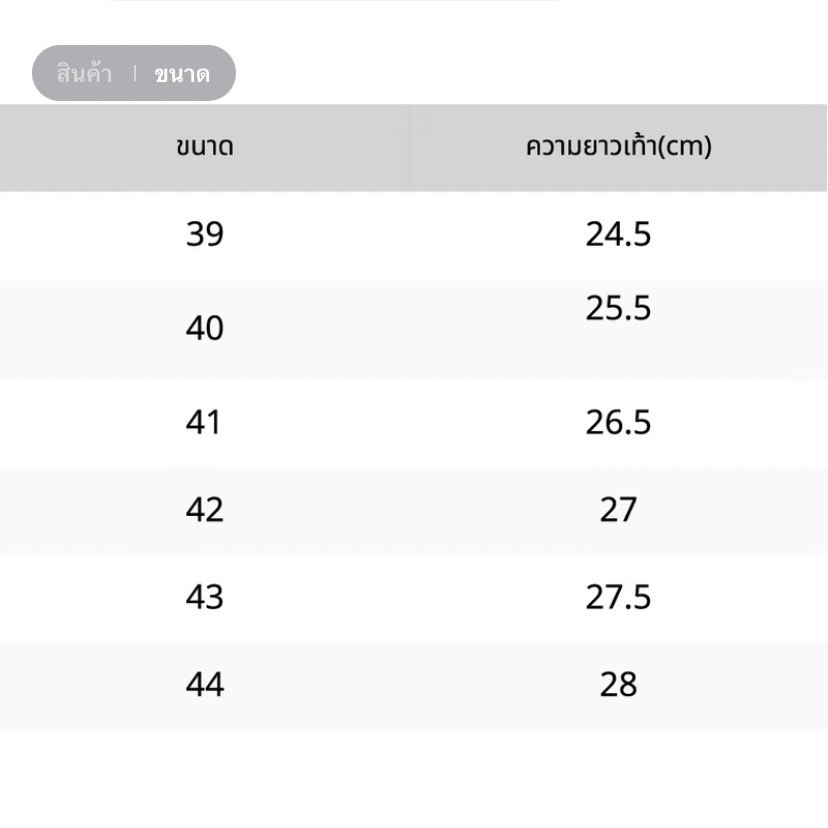Click the 27 foot length value
The width and height of the screenshot is (828, 828).
pyautogui.click(x=618, y=510)
